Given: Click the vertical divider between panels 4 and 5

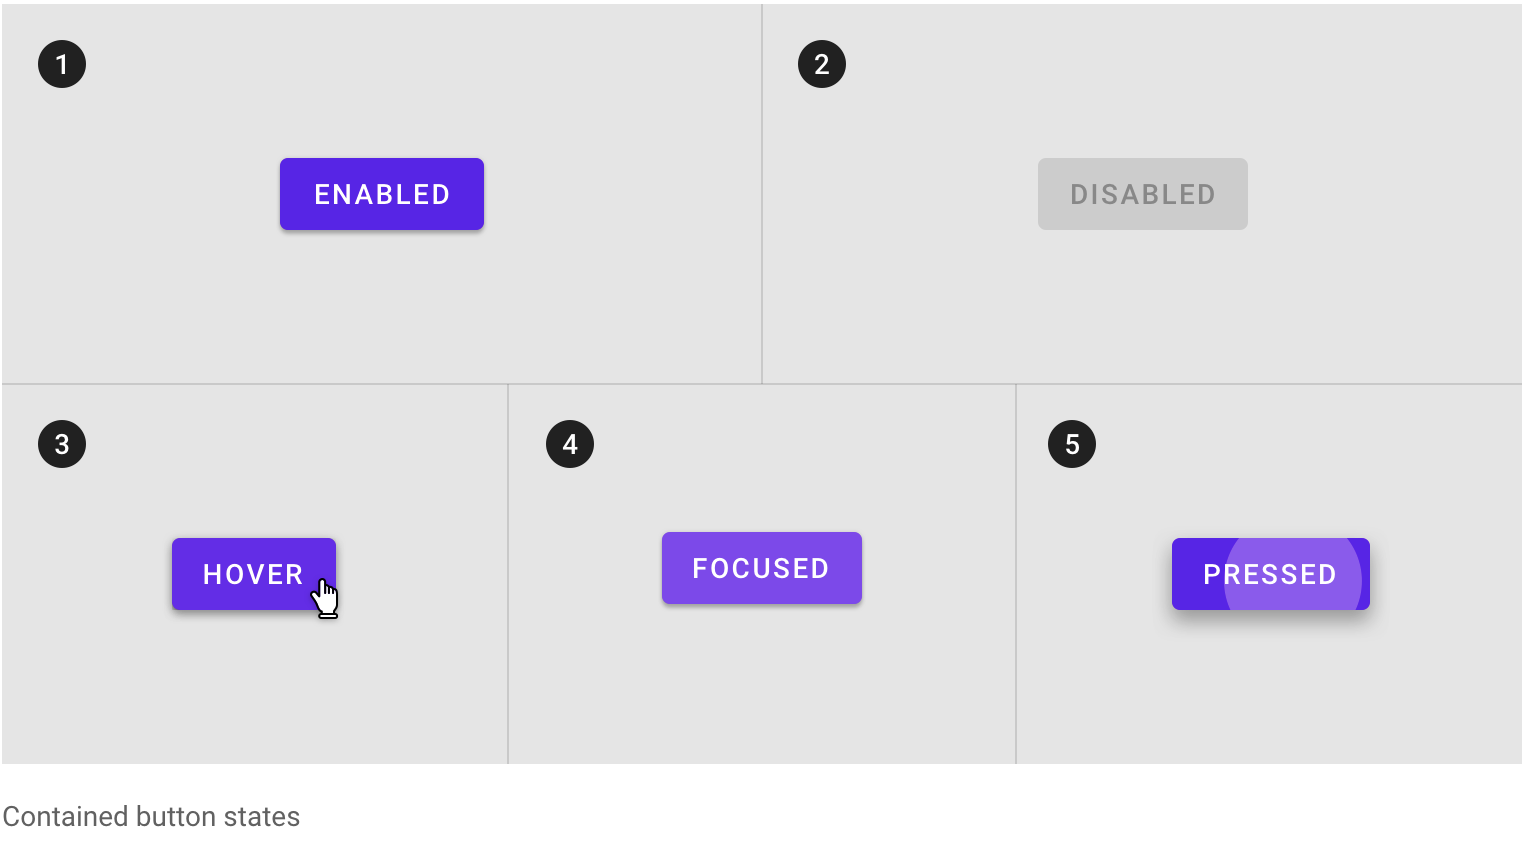Looking at the screenshot, I should [x=1016, y=574].
